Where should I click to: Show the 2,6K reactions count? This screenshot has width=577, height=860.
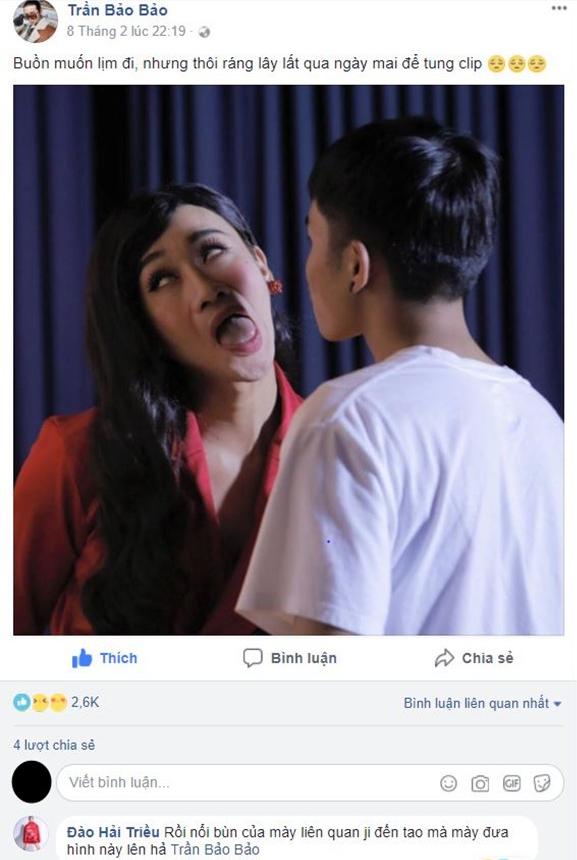[85, 702]
